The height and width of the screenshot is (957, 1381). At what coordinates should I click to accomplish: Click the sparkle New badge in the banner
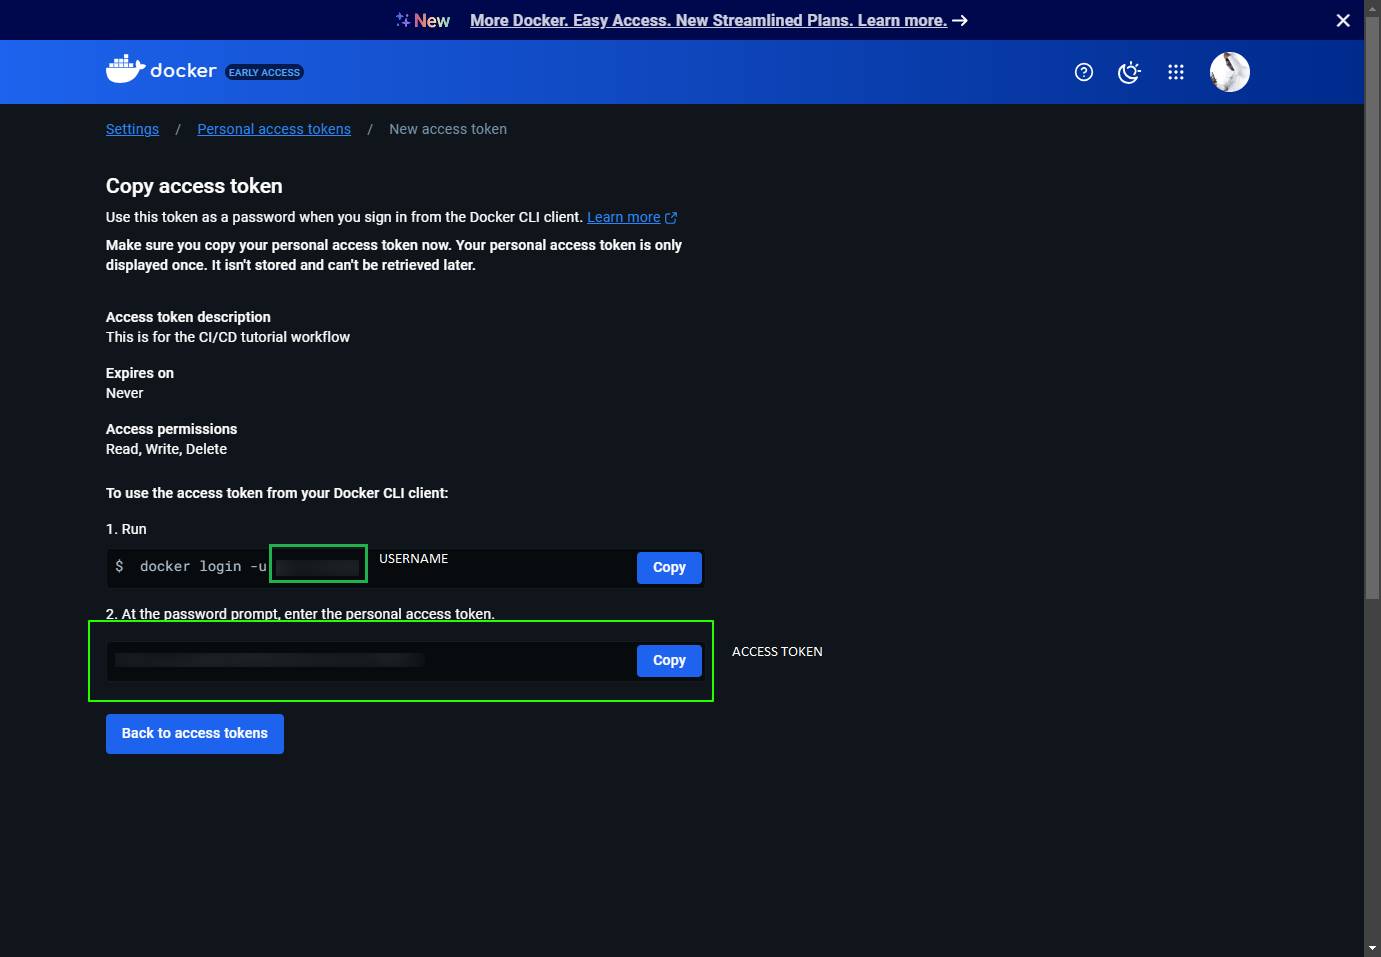click(x=423, y=20)
